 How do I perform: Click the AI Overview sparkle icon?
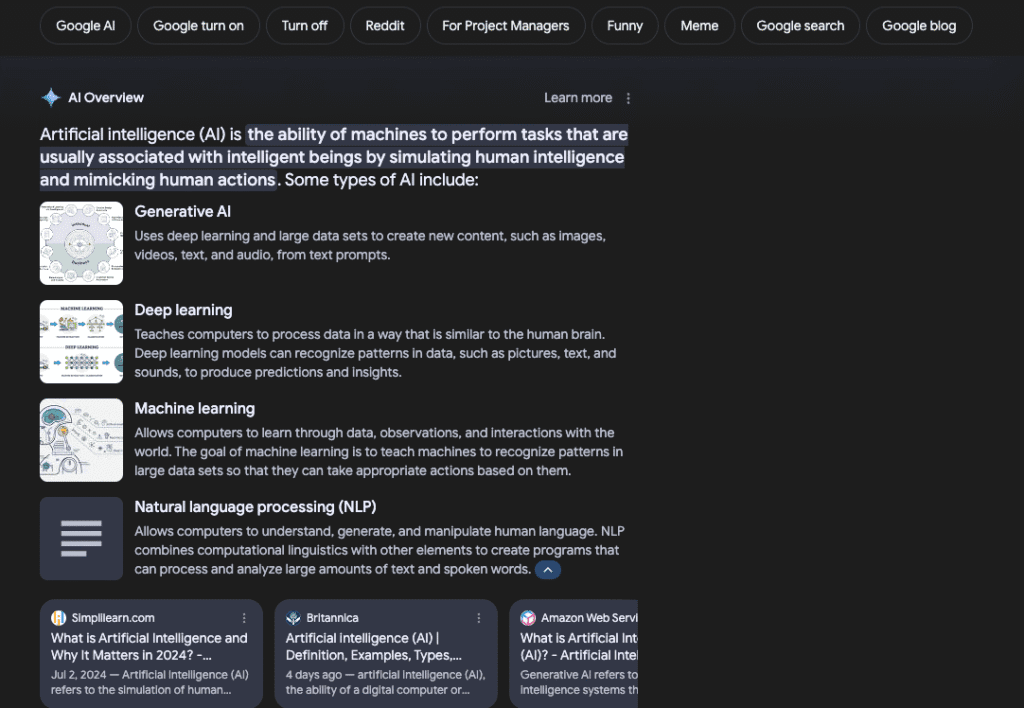click(51, 97)
